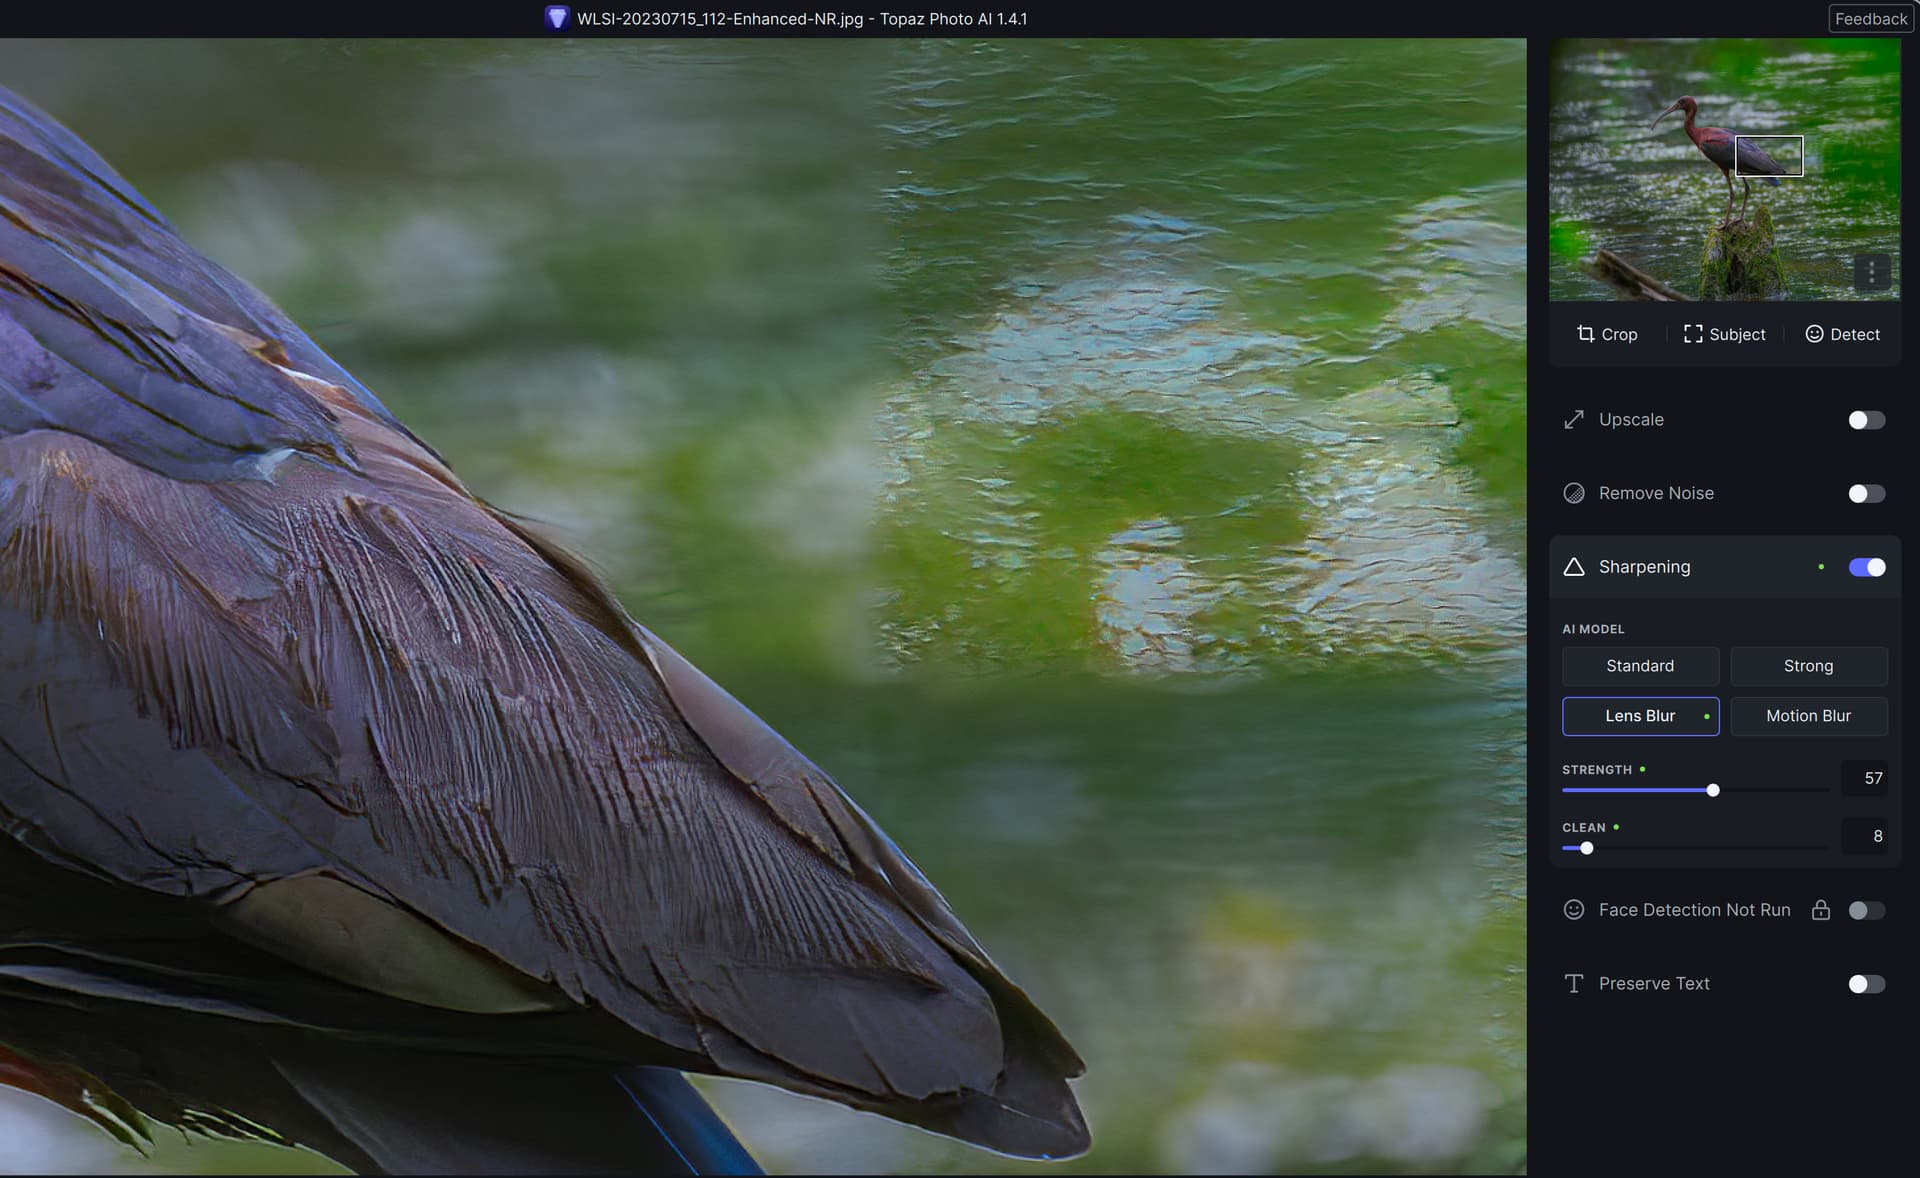This screenshot has height=1178, width=1920.
Task: Click the Preserve Text T icon
Action: pyautogui.click(x=1574, y=984)
